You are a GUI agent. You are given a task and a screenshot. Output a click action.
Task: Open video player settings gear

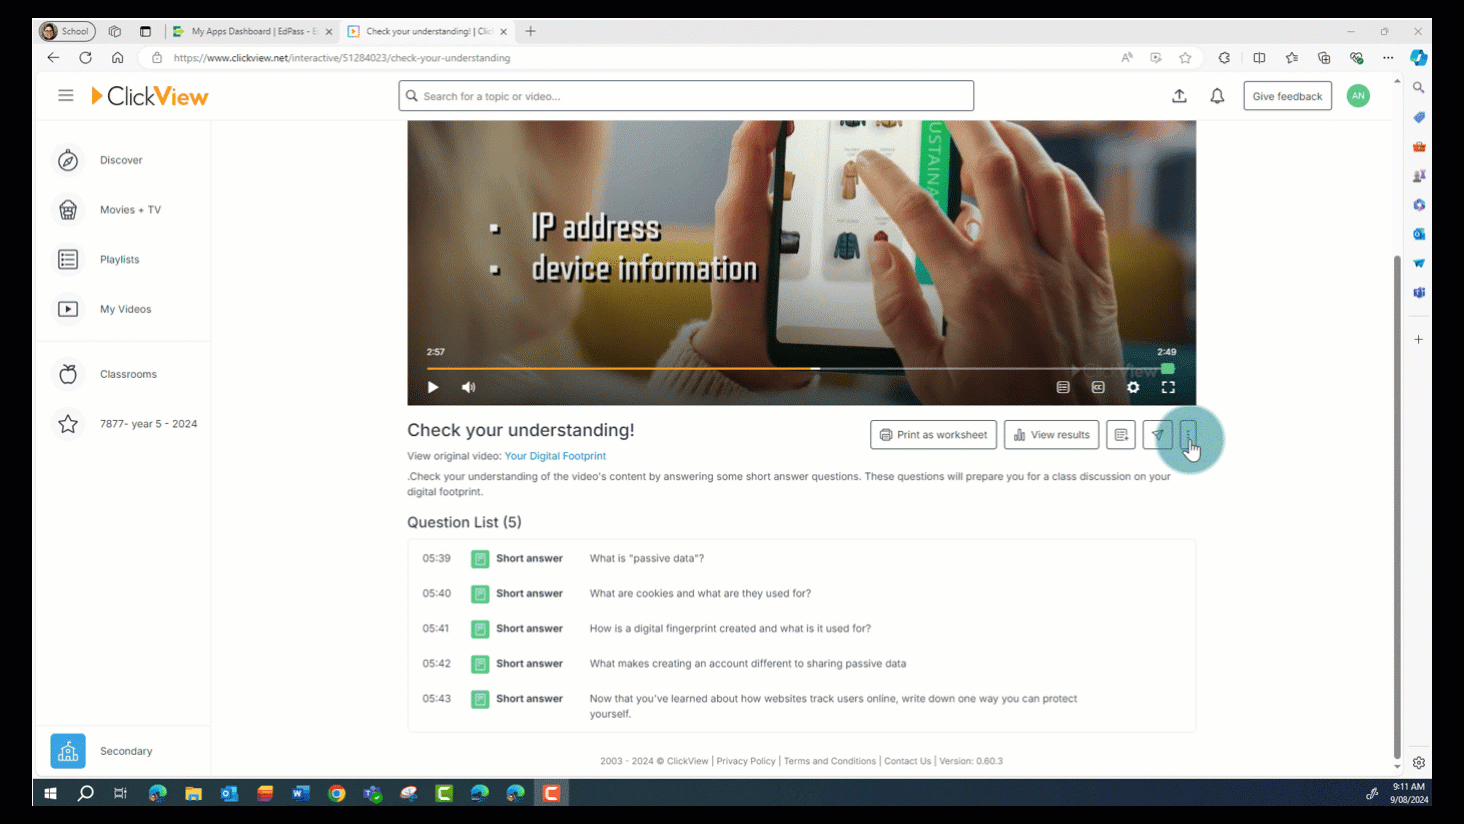[1133, 387]
